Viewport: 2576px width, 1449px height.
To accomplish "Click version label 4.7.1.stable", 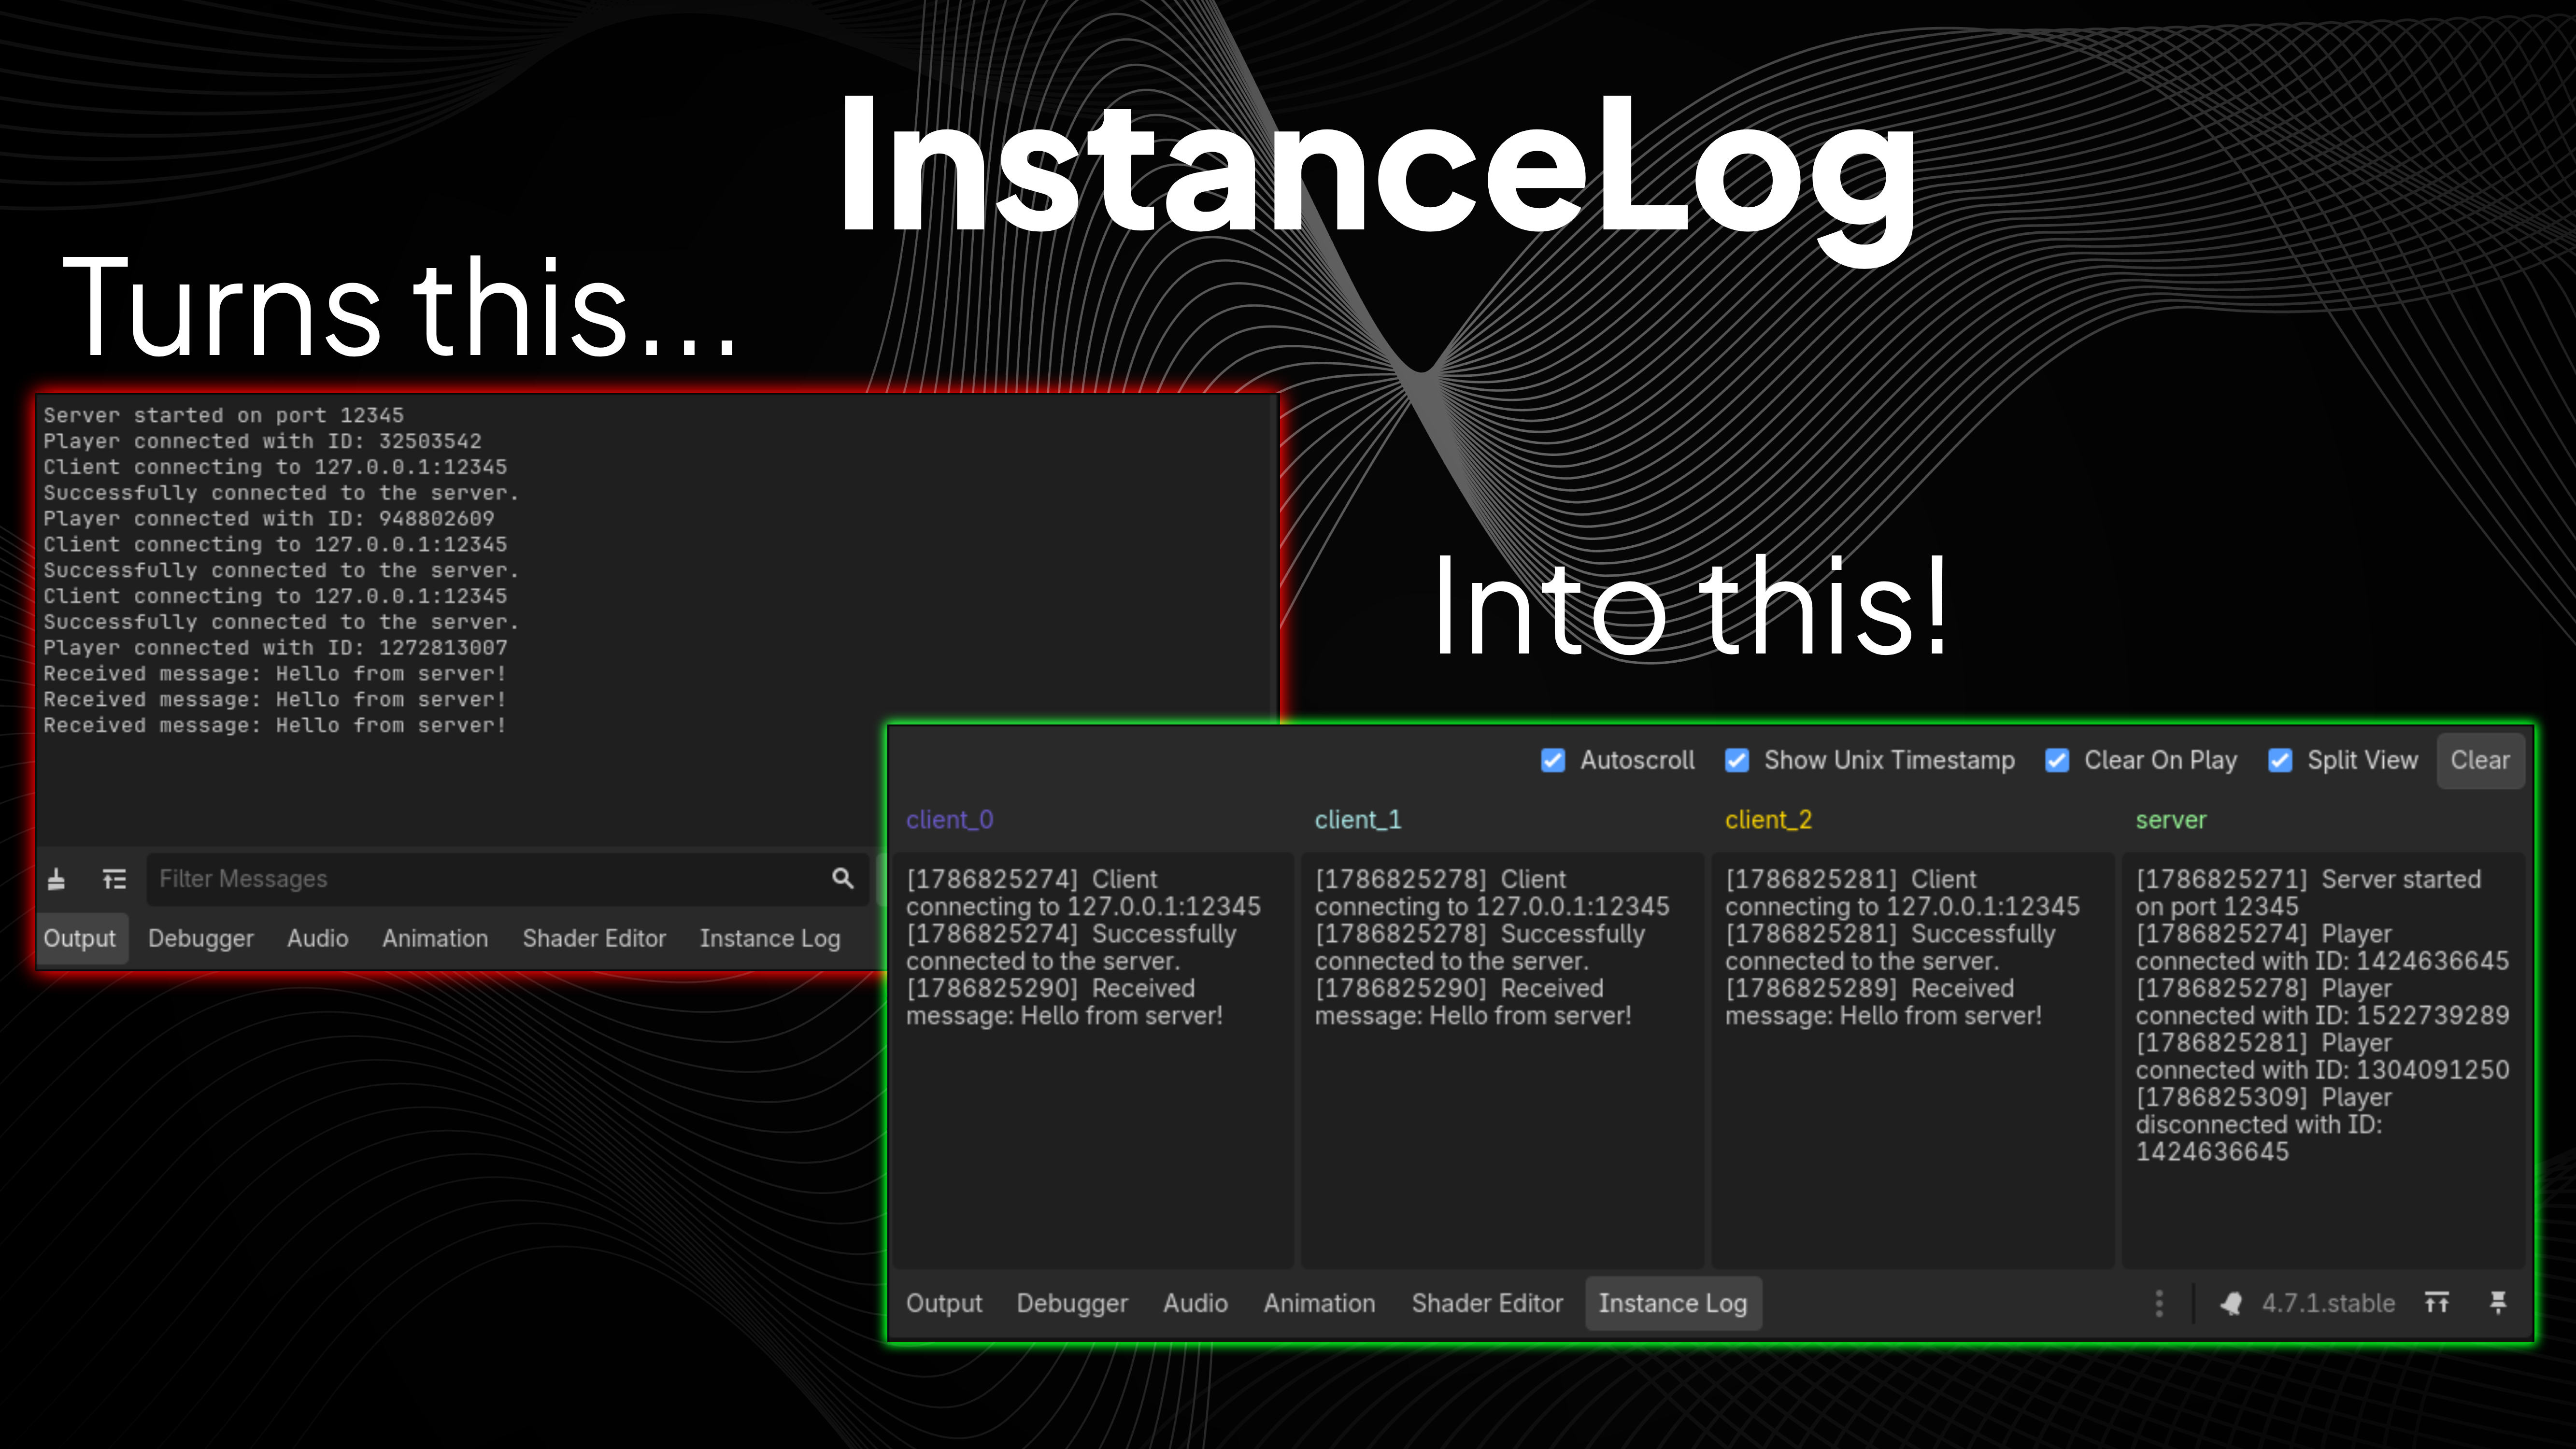I will point(2328,1303).
